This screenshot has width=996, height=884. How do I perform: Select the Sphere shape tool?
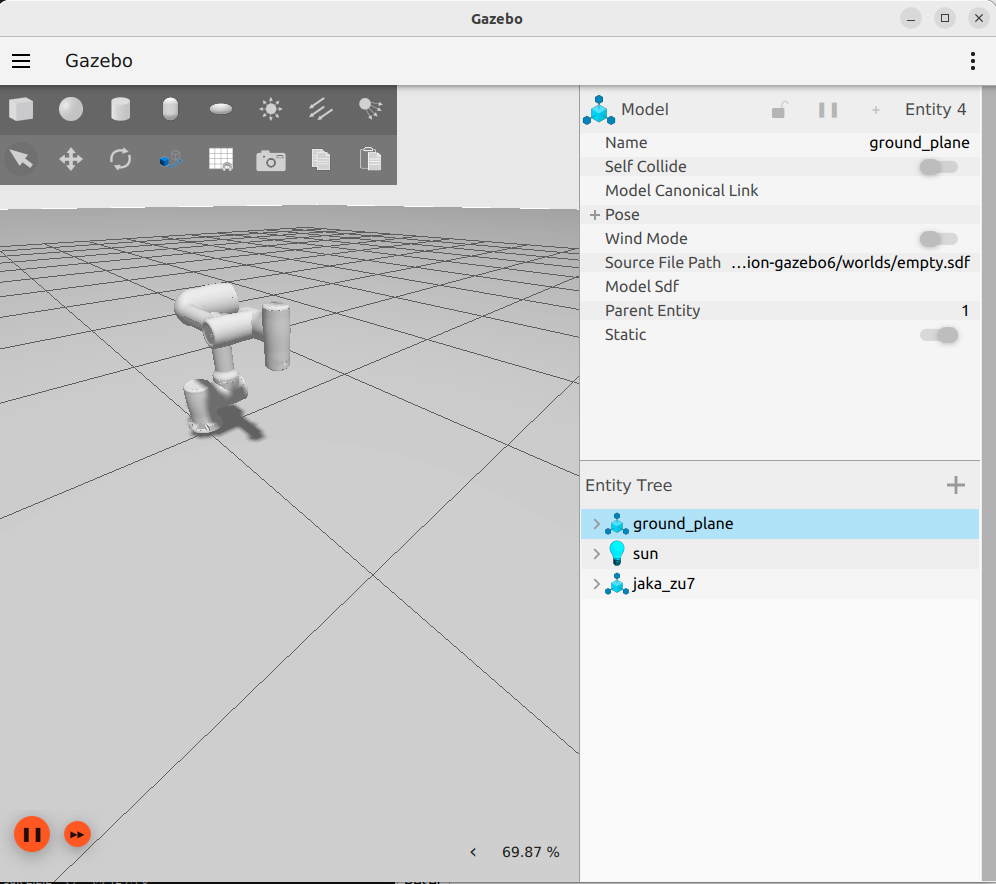tap(71, 109)
